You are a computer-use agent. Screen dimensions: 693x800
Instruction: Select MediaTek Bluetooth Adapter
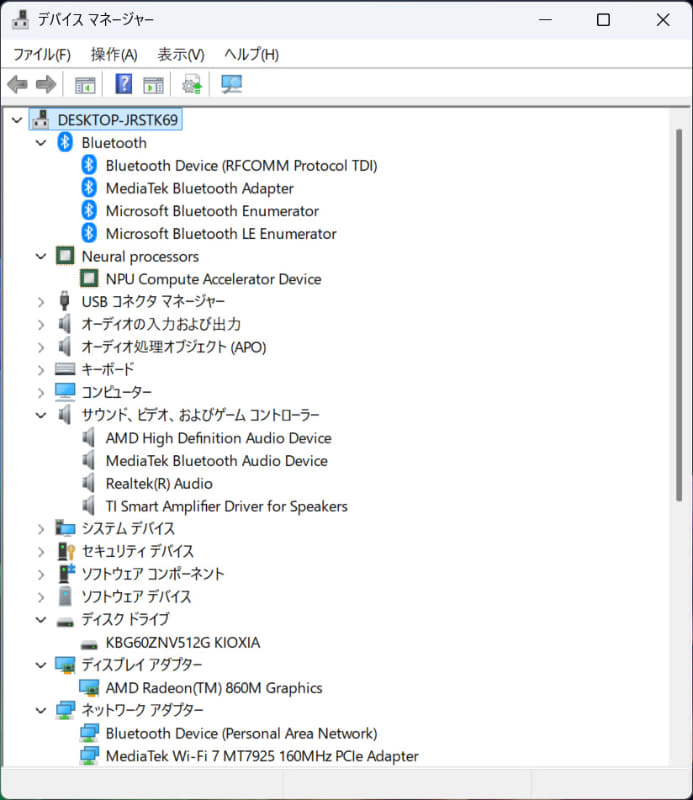pyautogui.click(x=200, y=188)
